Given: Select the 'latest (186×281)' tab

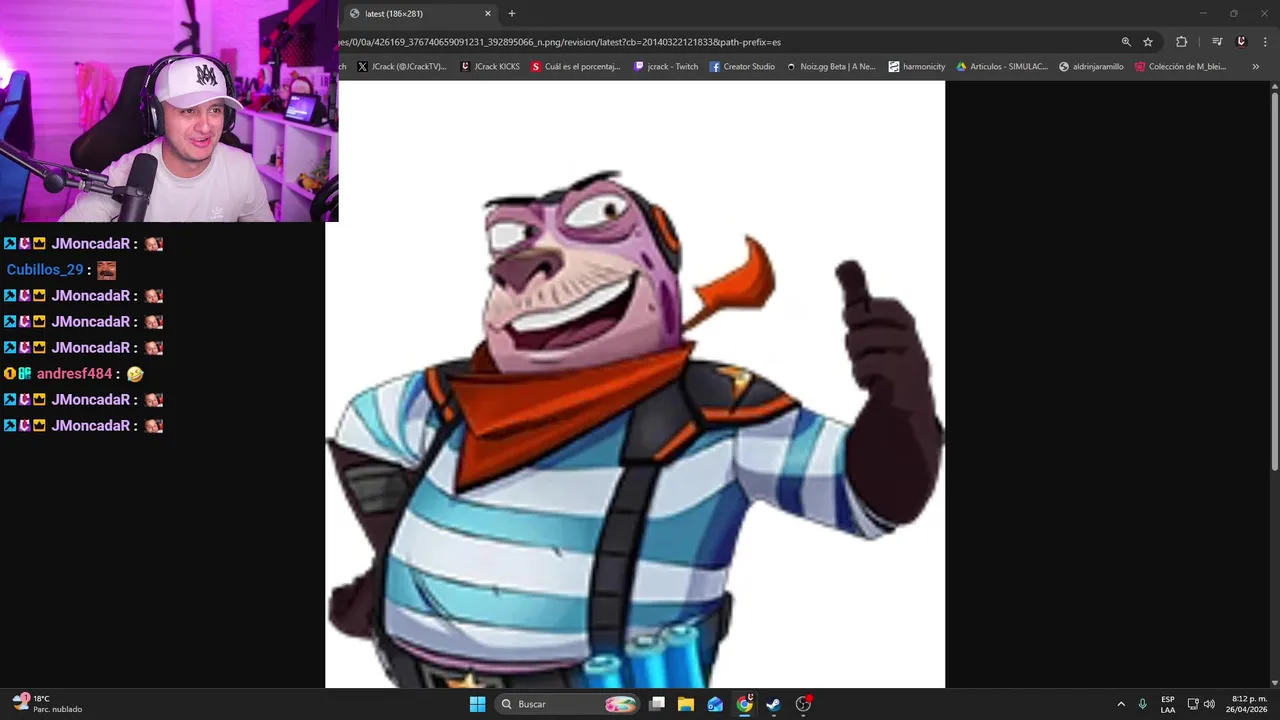Looking at the screenshot, I should 420,14.
